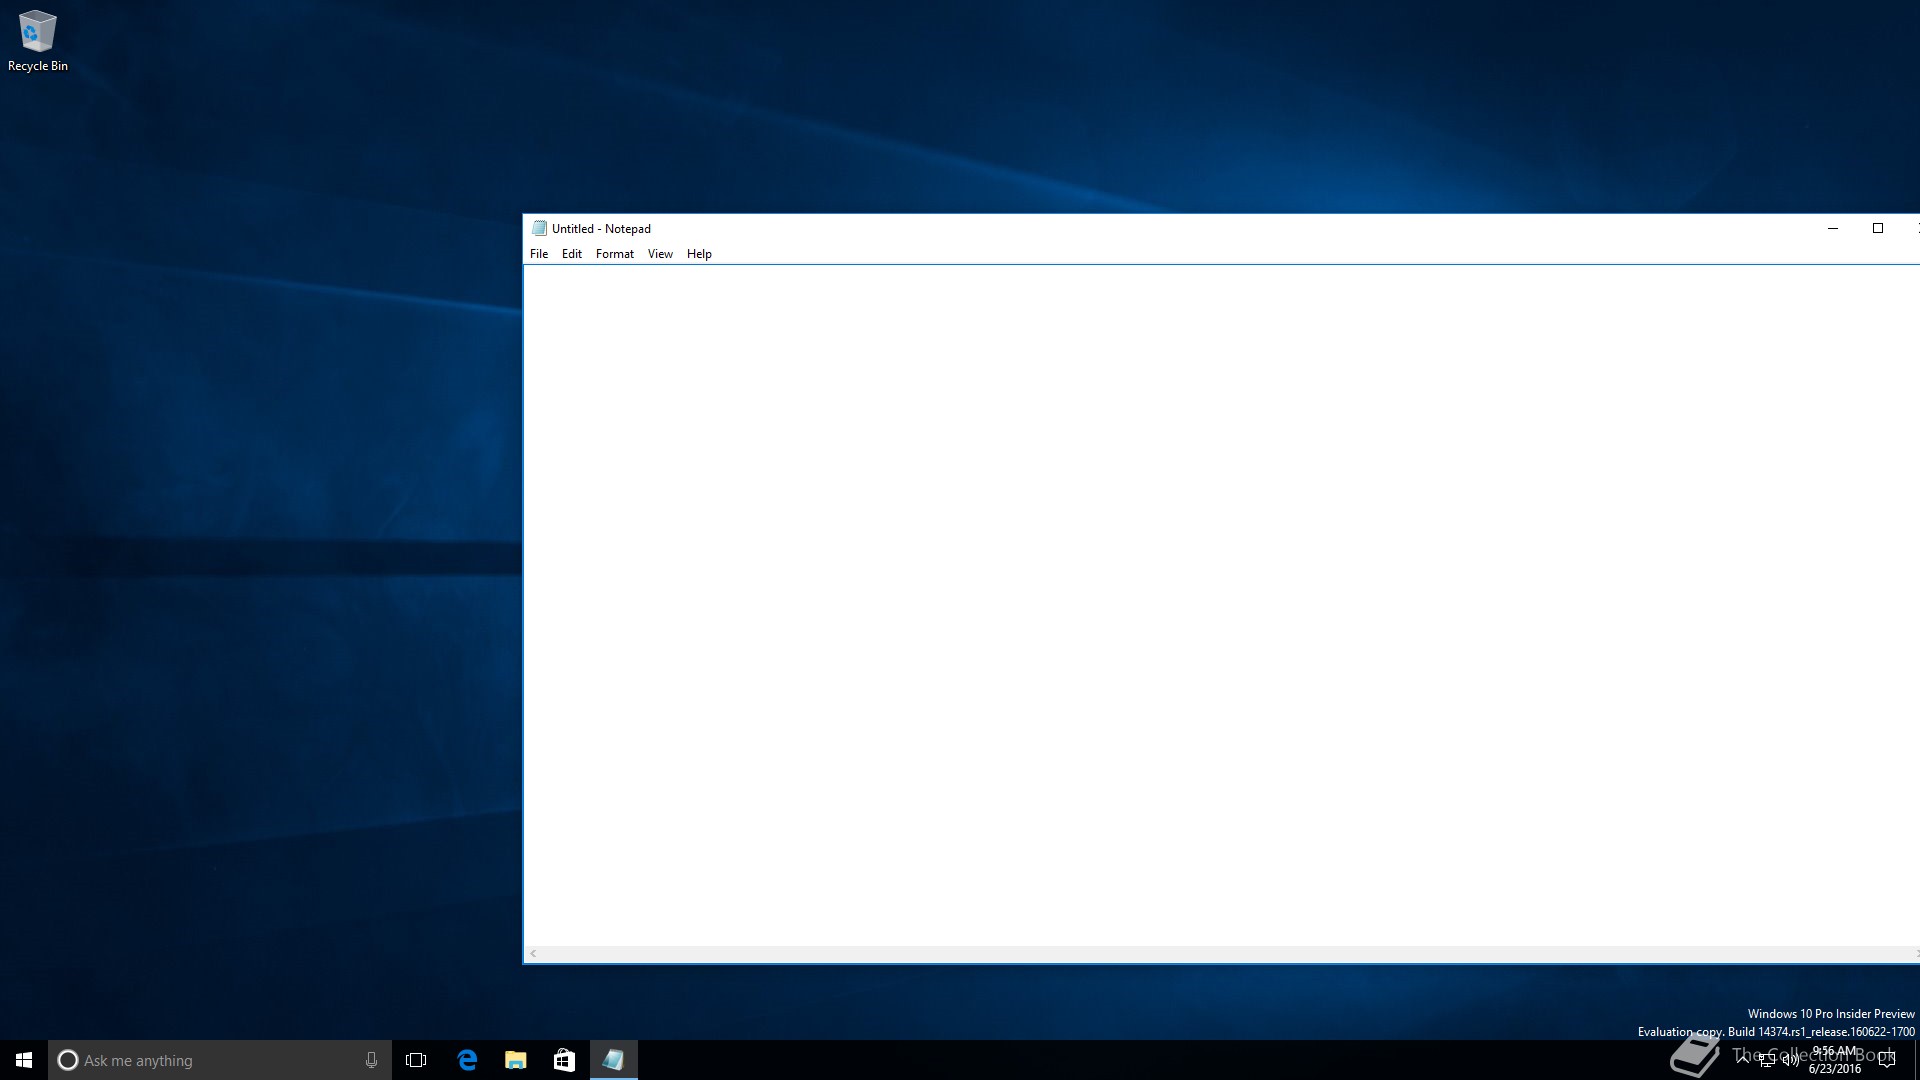The width and height of the screenshot is (1920, 1080).
Task: Launch Microsoft Edge from the taskbar
Action: (467, 1060)
